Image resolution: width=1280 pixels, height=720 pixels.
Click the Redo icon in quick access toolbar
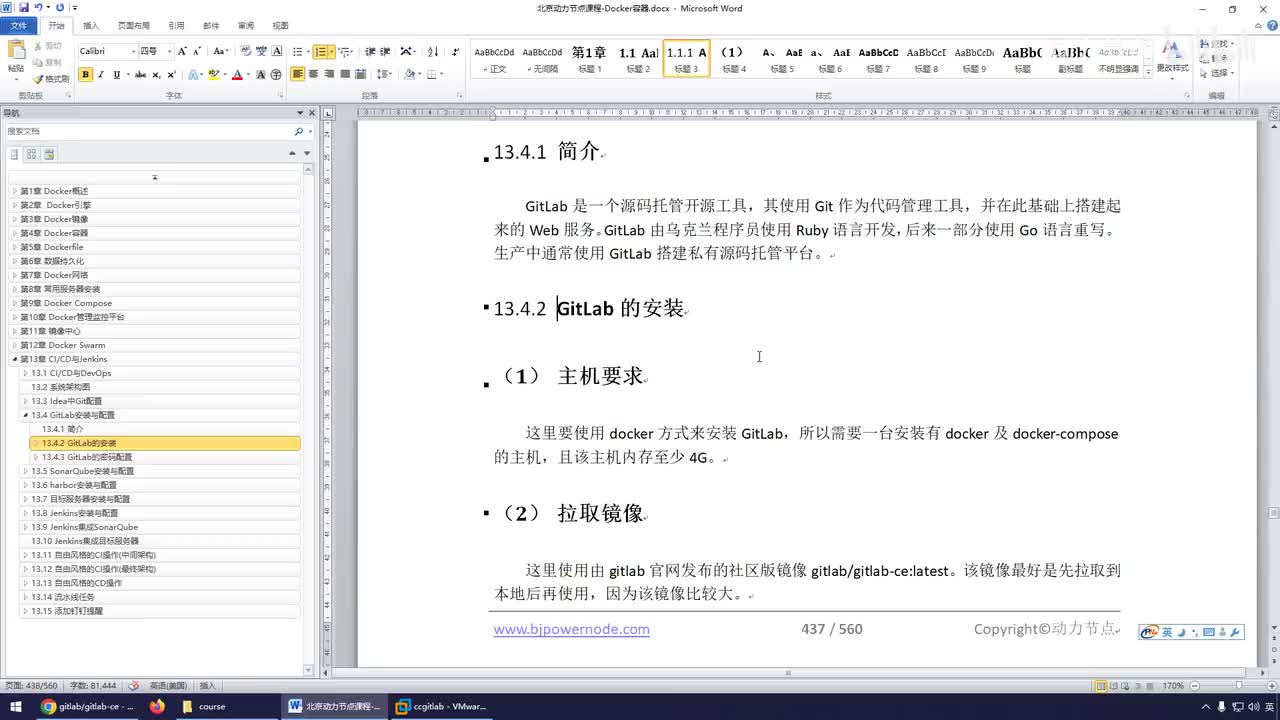[60, 8]
